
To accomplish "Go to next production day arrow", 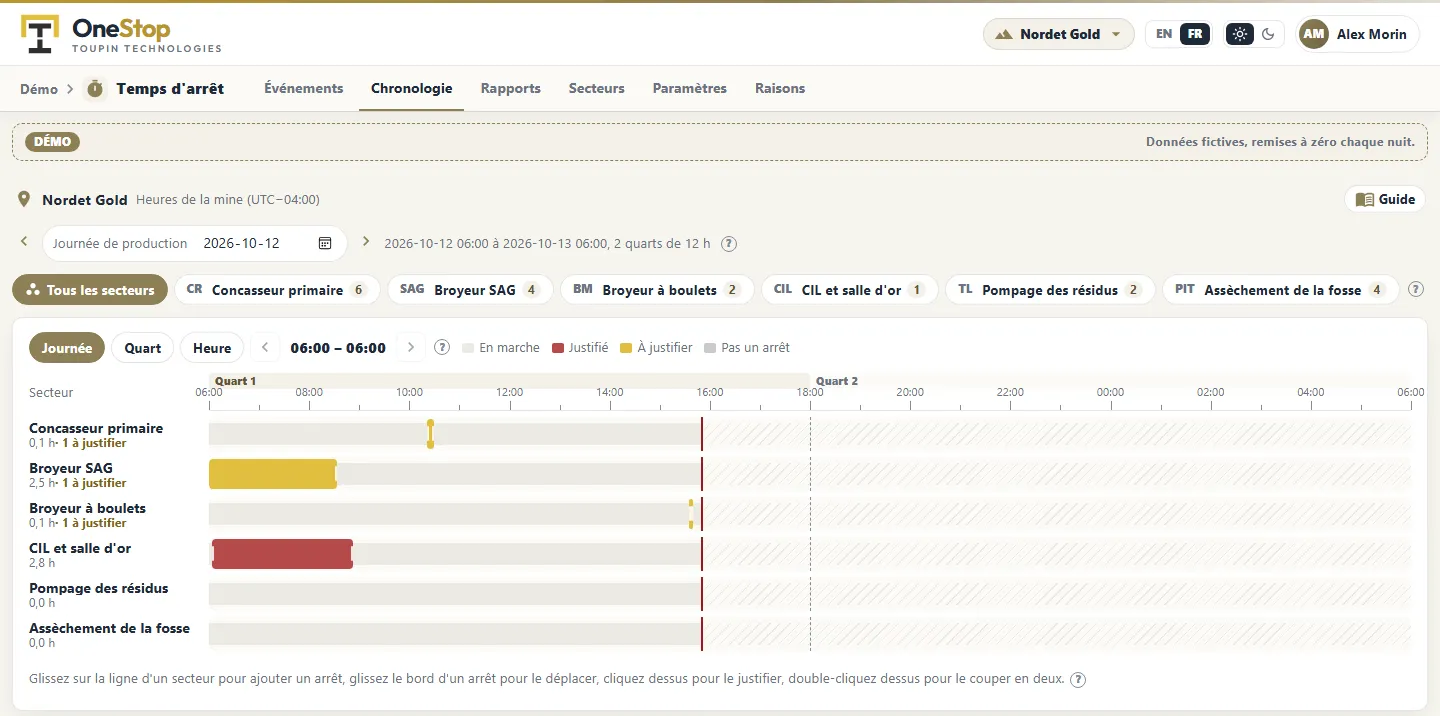I will point(366,242).
